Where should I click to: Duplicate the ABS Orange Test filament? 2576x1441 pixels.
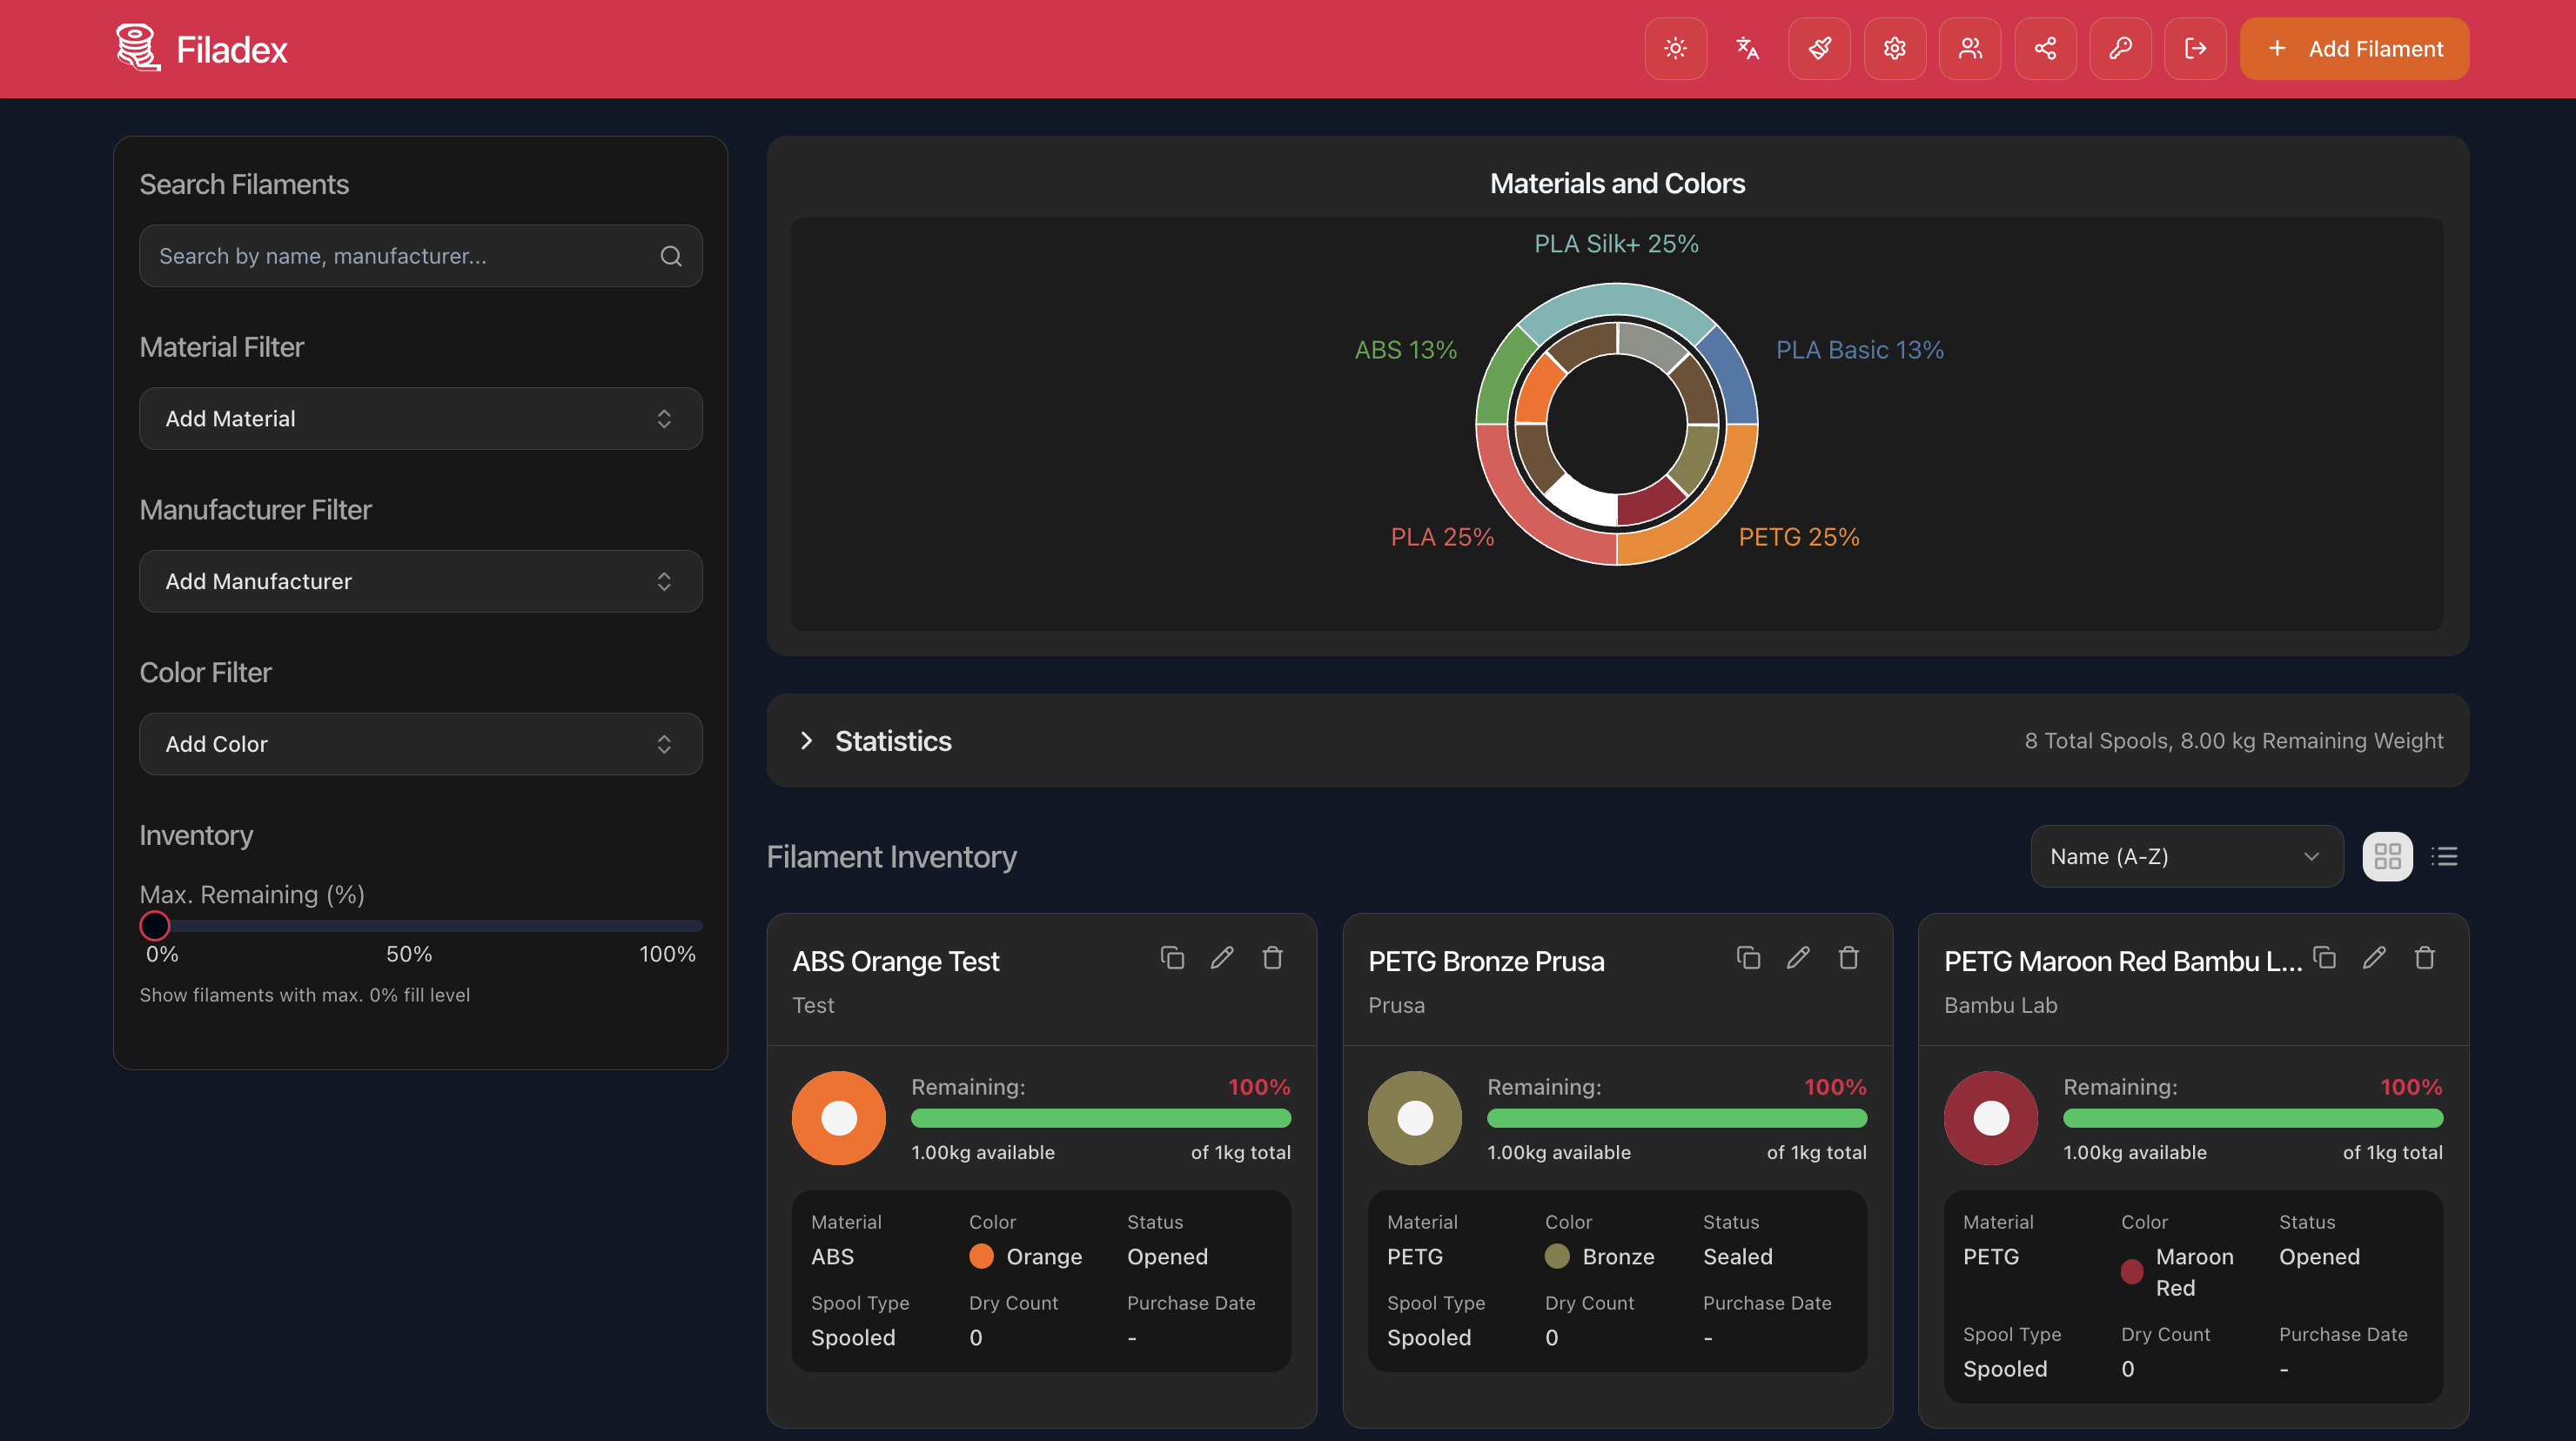1172,957
